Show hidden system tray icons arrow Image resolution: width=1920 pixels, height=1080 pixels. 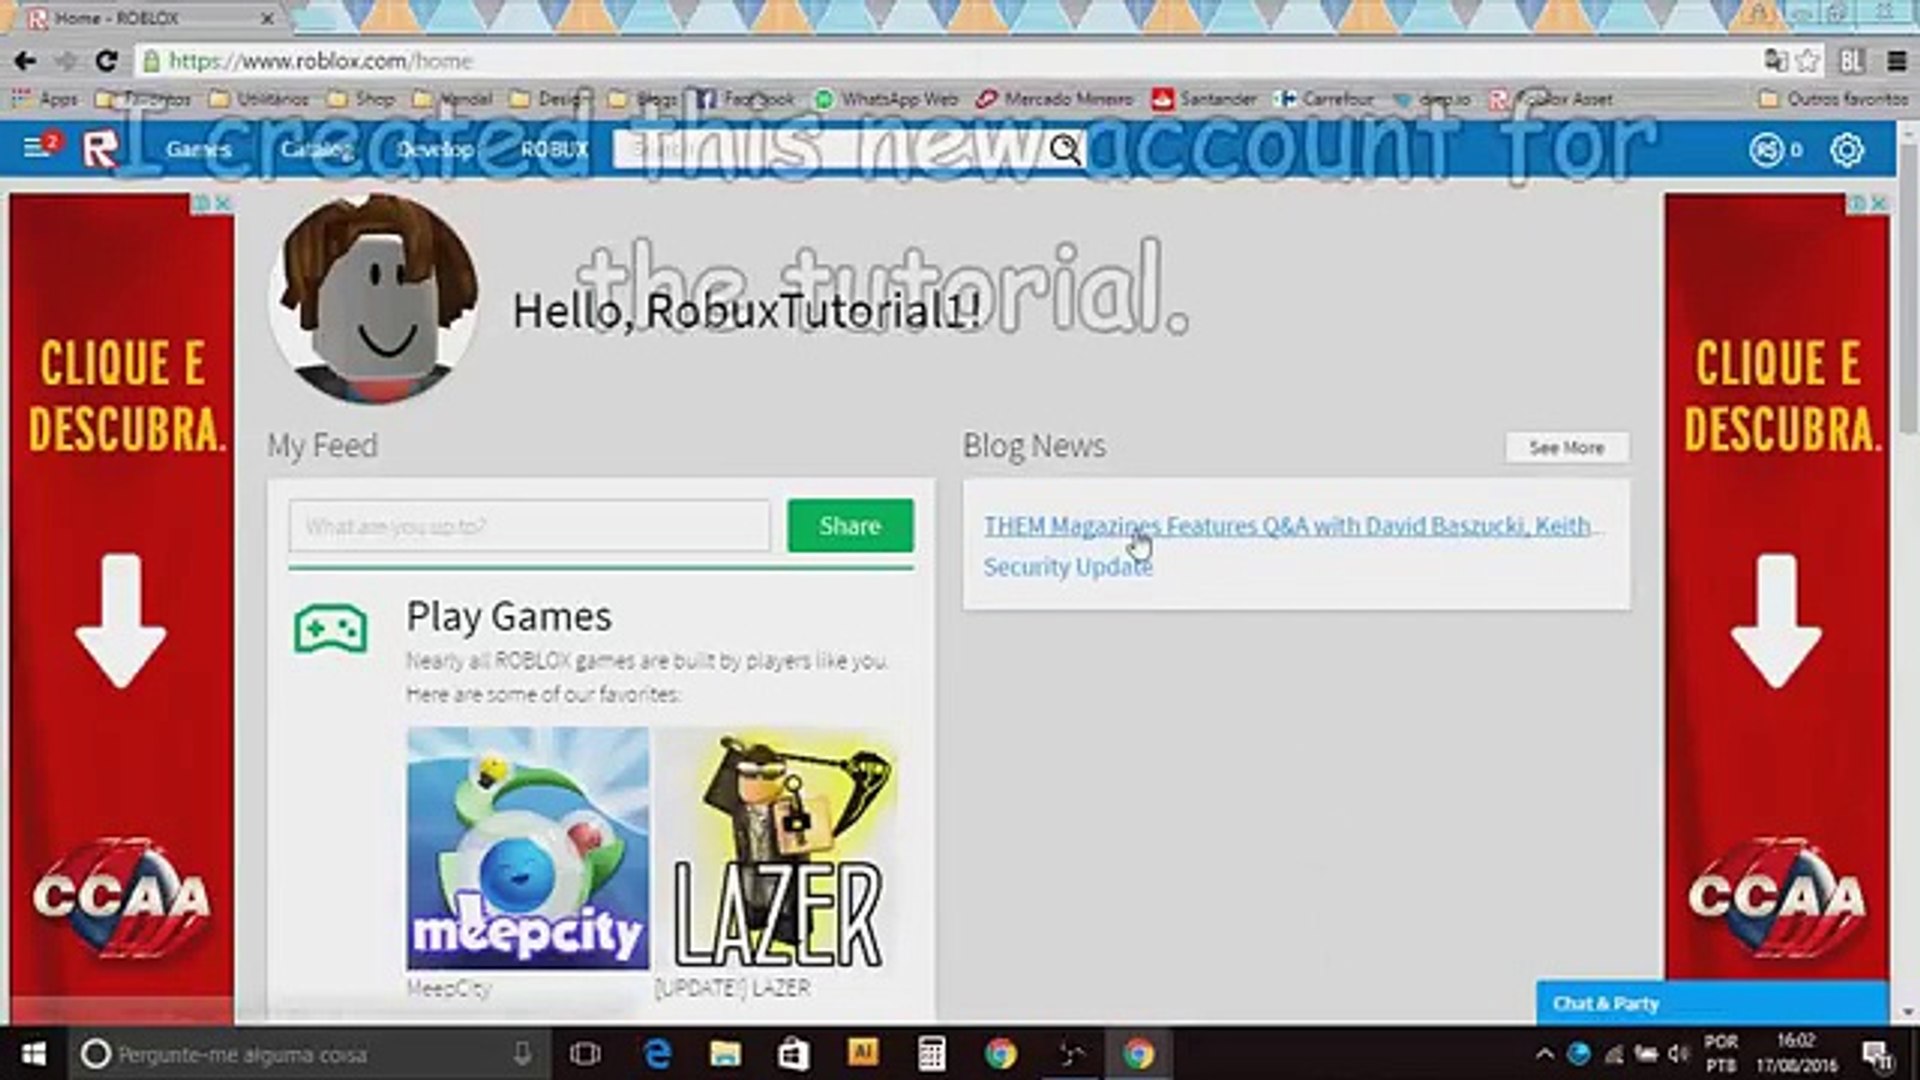click(1544, 1054)
